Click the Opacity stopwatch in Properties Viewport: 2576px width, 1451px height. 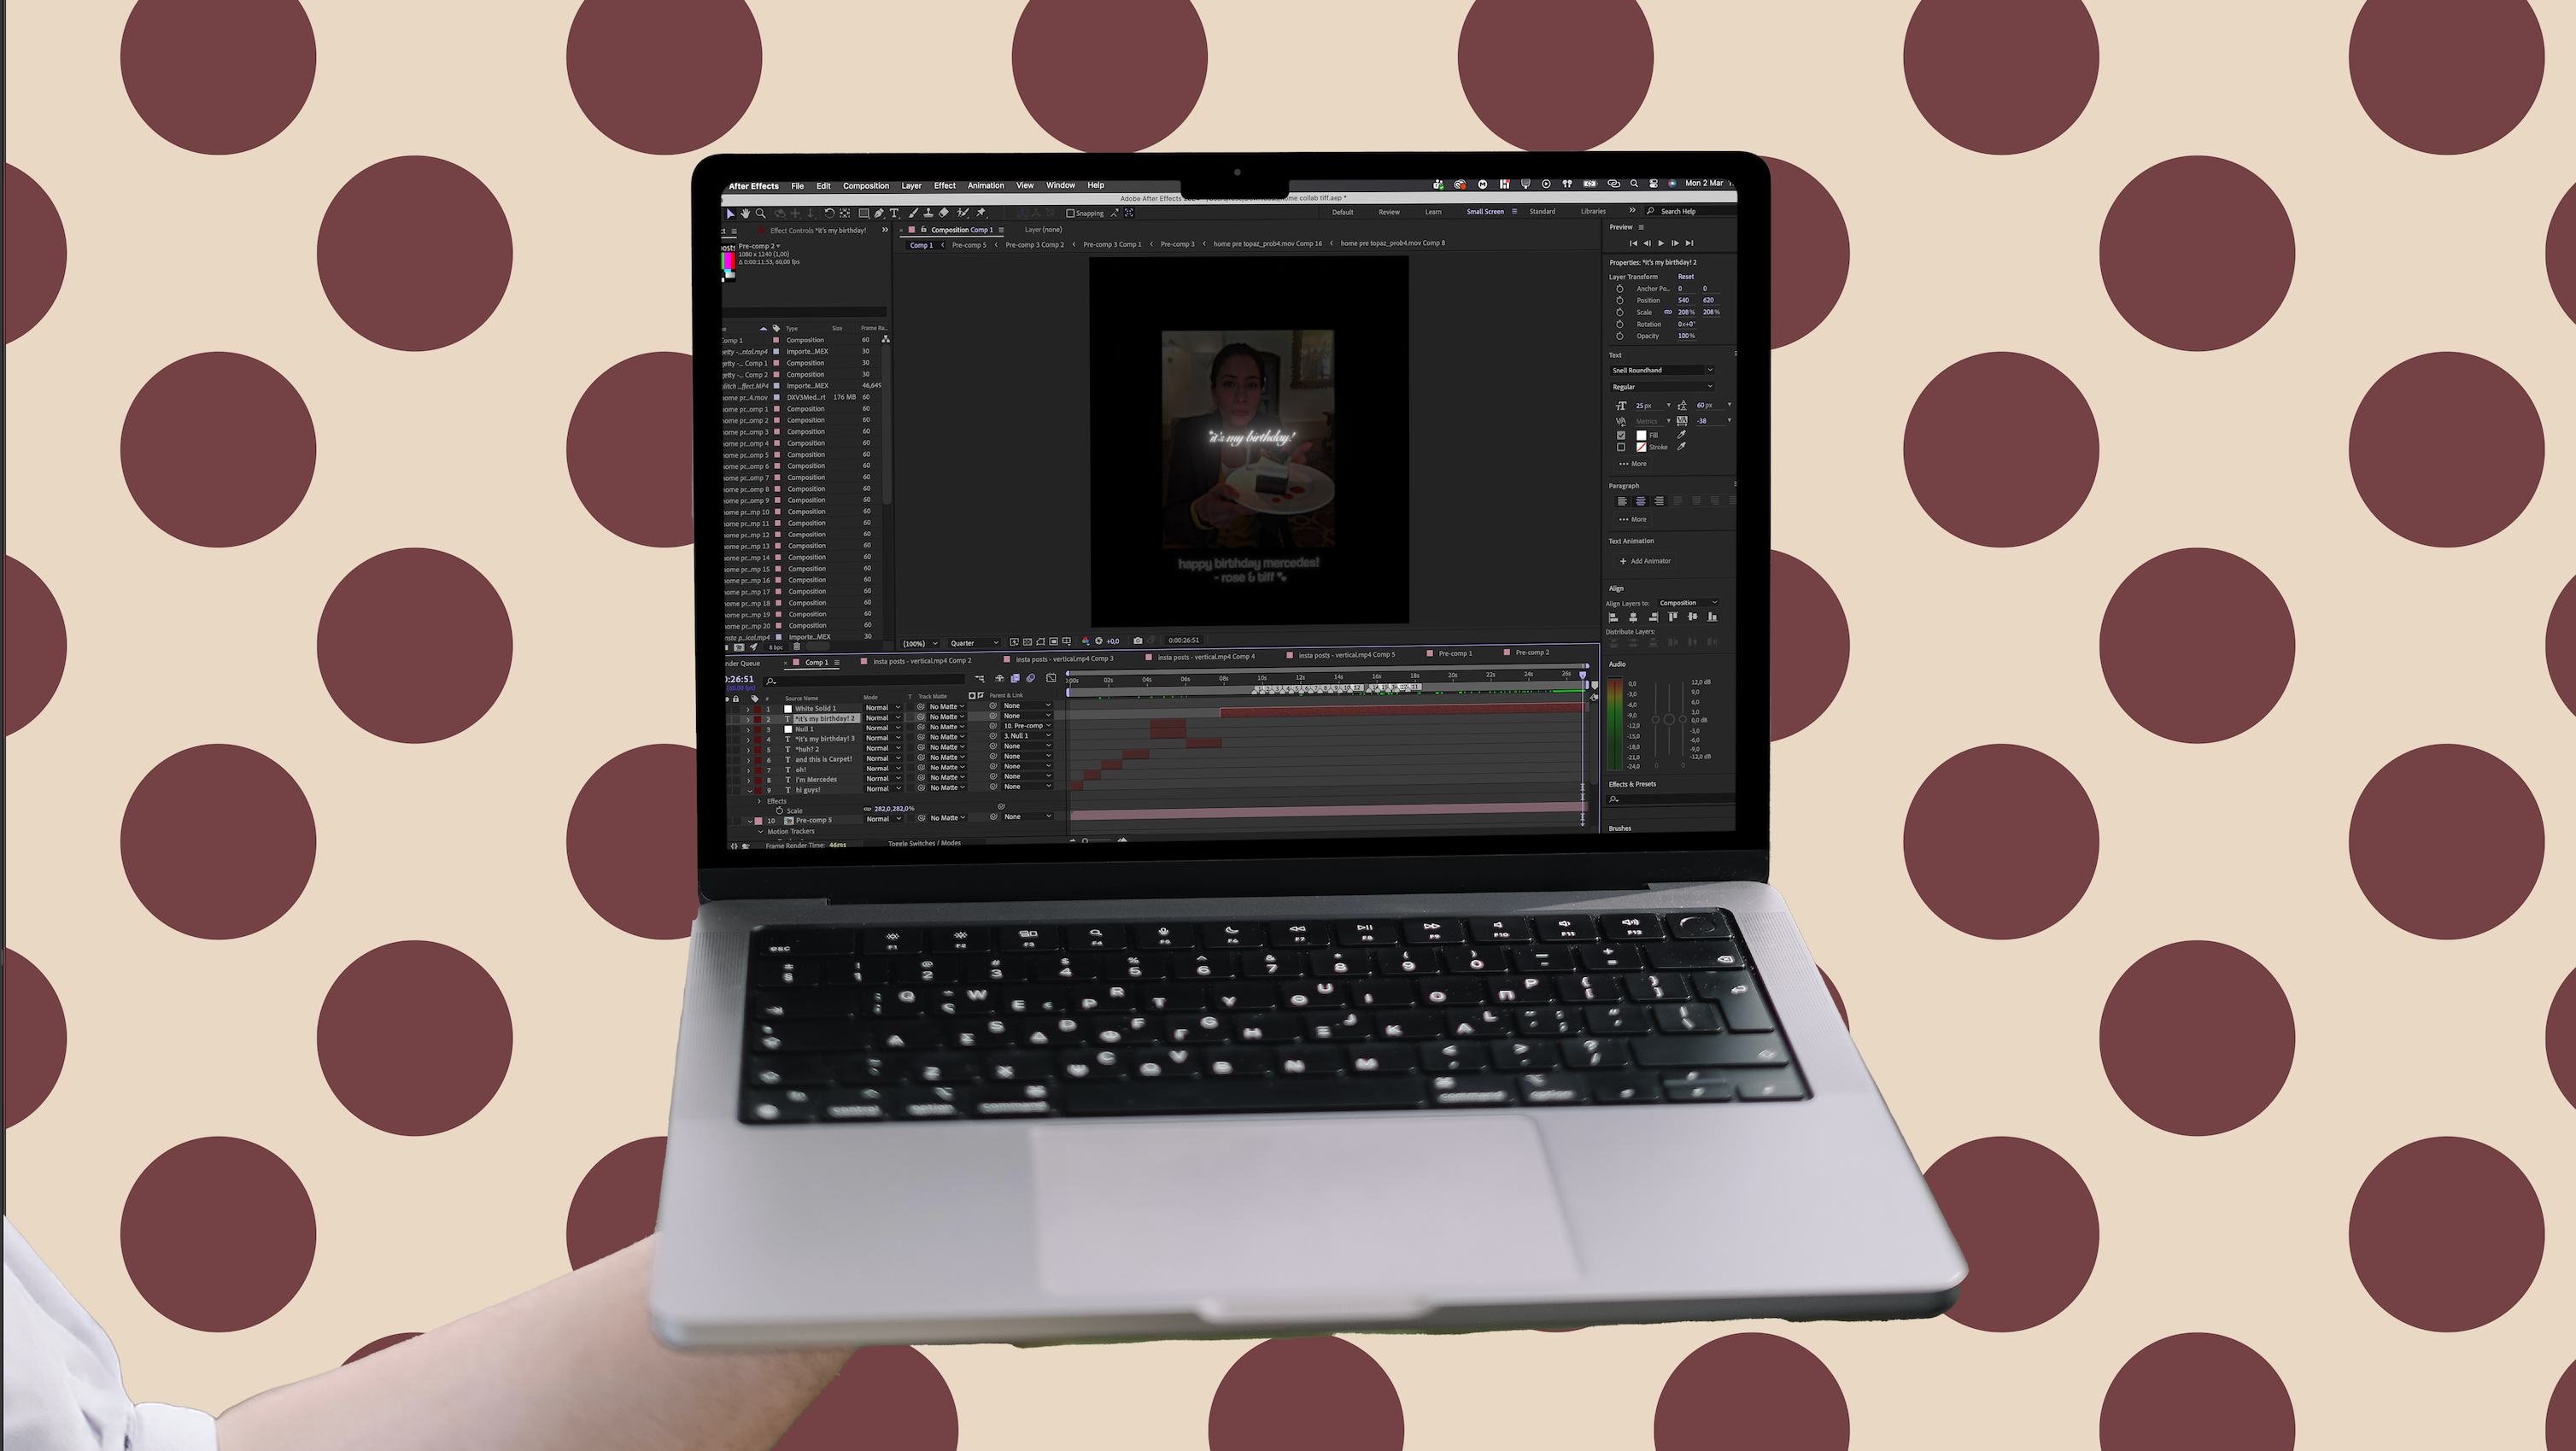click(x=1620, y=336)
